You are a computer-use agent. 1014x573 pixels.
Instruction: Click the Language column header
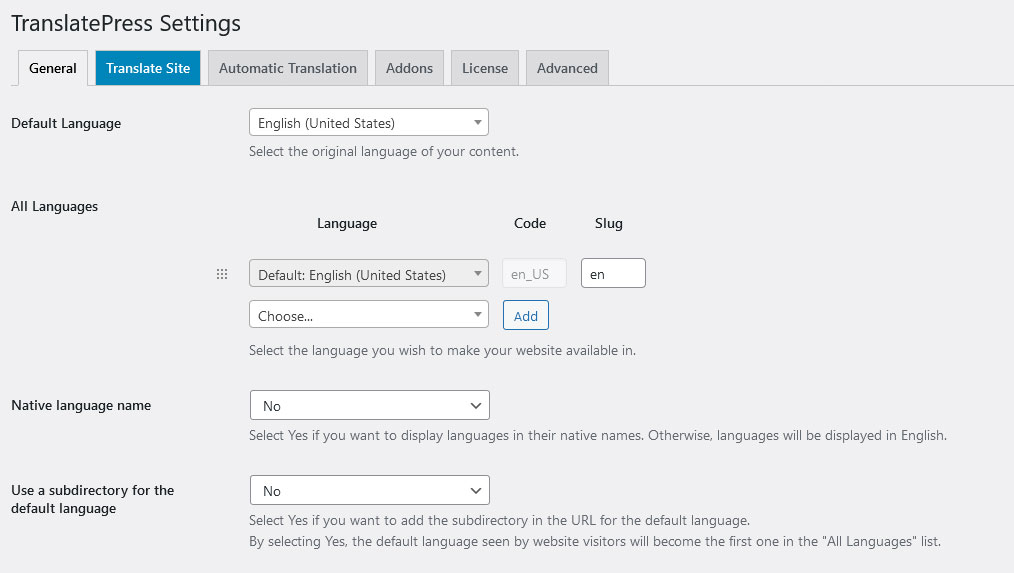347,224
